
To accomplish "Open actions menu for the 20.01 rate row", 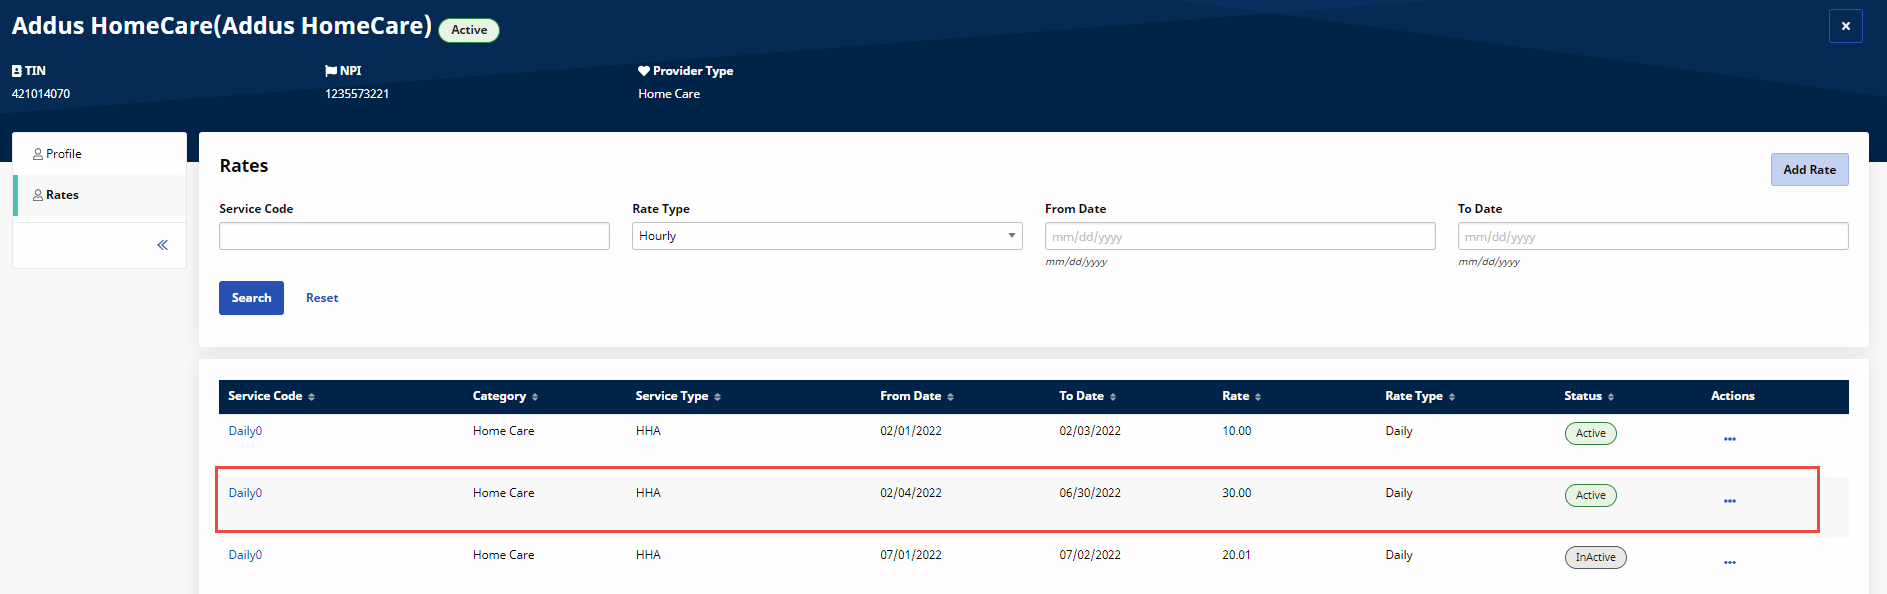I will 1729,563.
